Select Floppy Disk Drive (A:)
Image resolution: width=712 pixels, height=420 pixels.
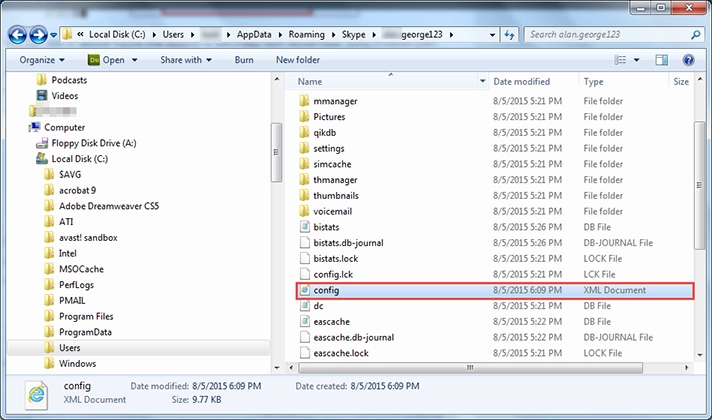click(x=94, y=143)
